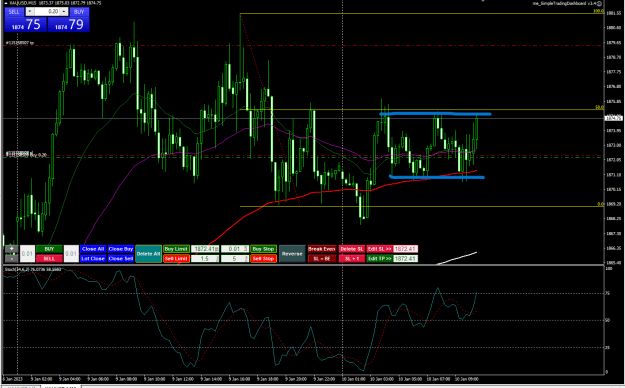Click the Close Sell button
Viewport: 625px width, 388px height.
click(x=121, y=258)
